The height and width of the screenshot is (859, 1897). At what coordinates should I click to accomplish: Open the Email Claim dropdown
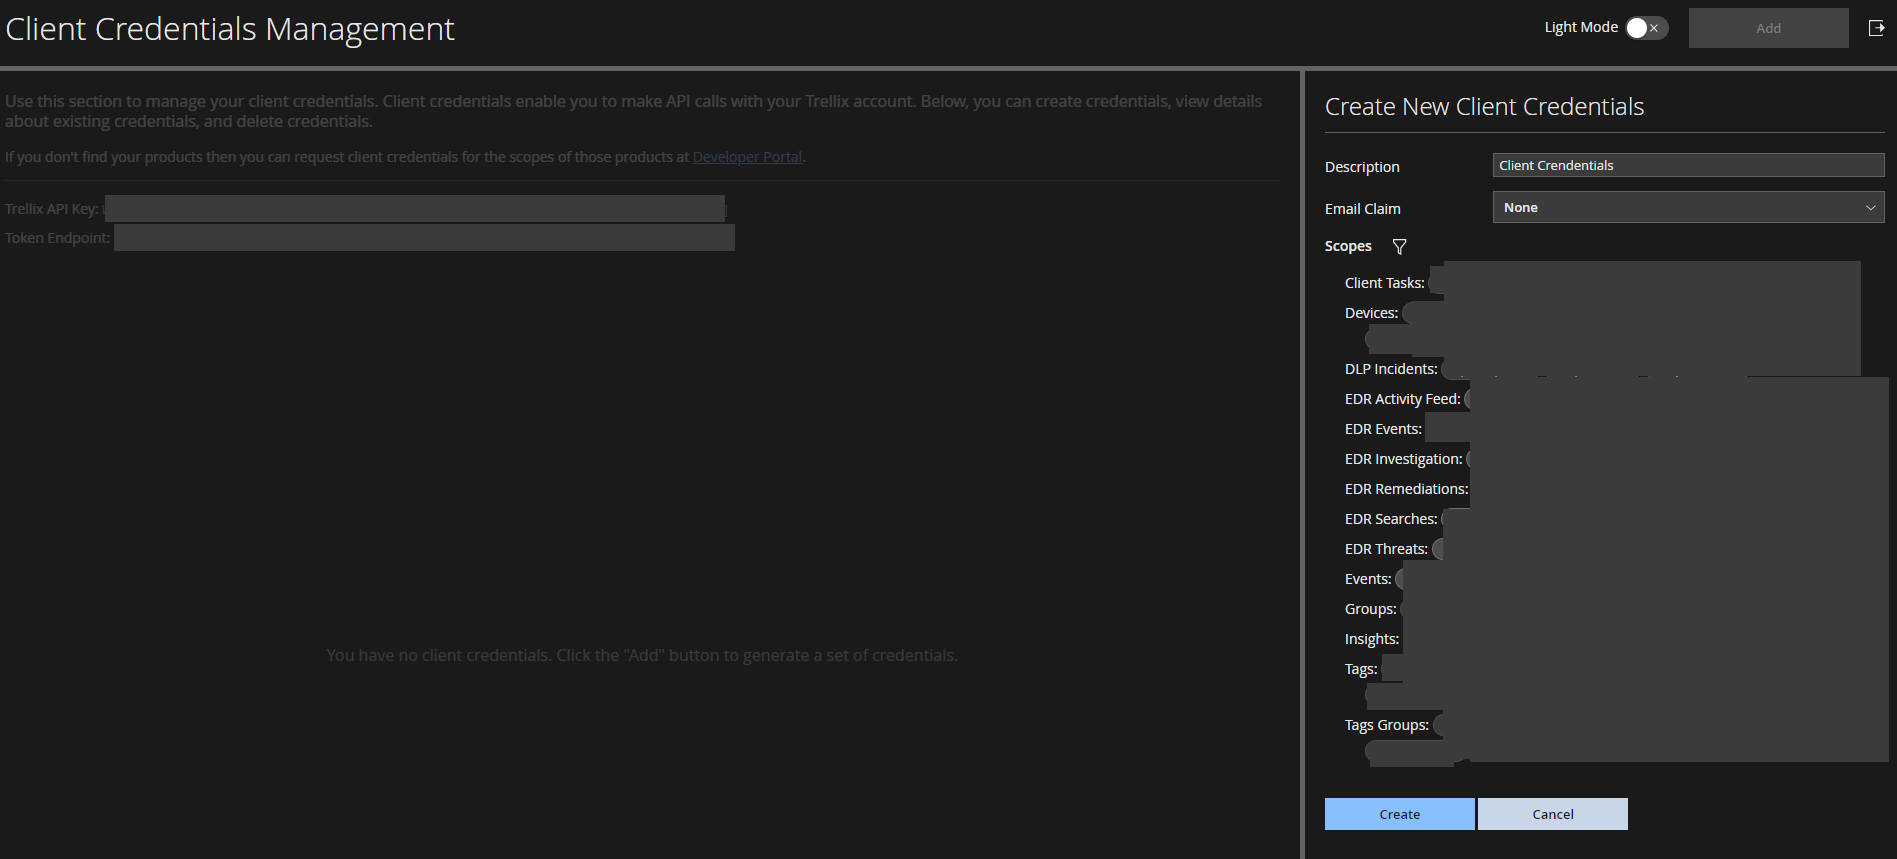(1688, 207)
